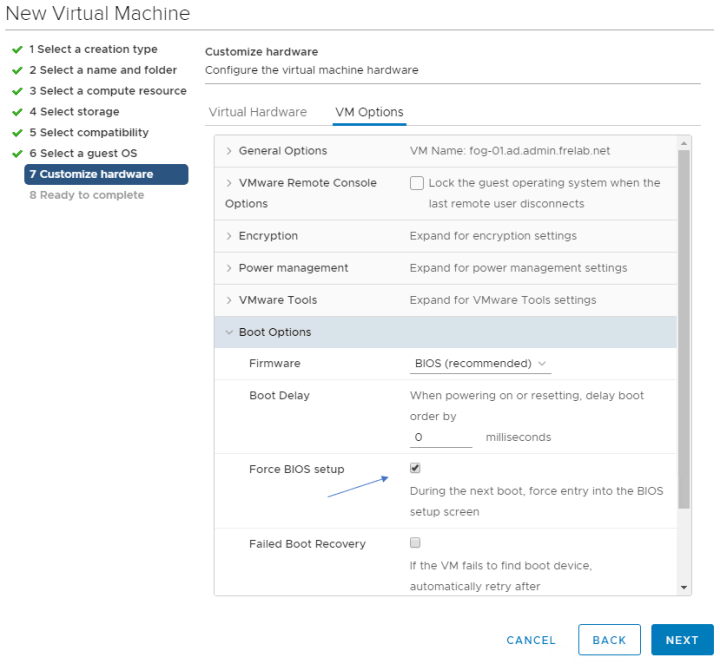The height and width of the screenshot is (664, 720).
Task: Click the options list scrollbar thumb
Action: point(684,329)
